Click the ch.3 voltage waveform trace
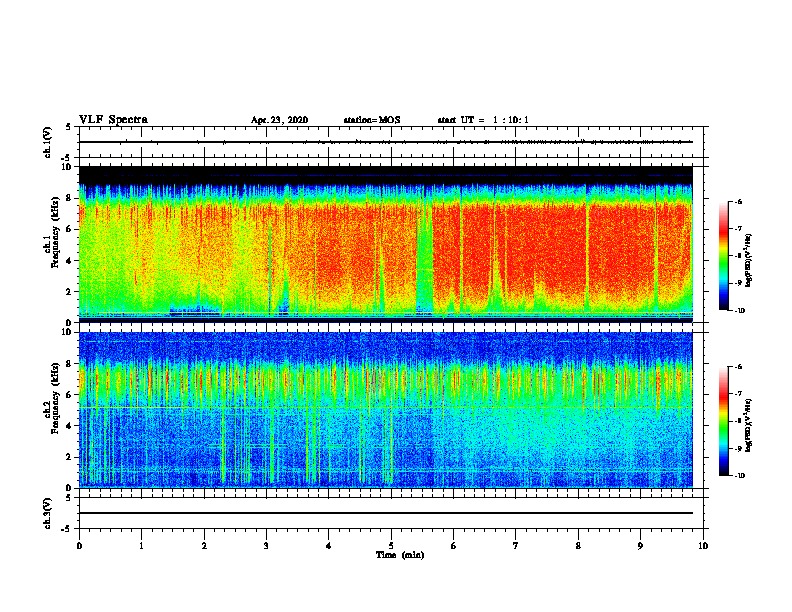This screenshot has height=612, width=792. [386, 513]
